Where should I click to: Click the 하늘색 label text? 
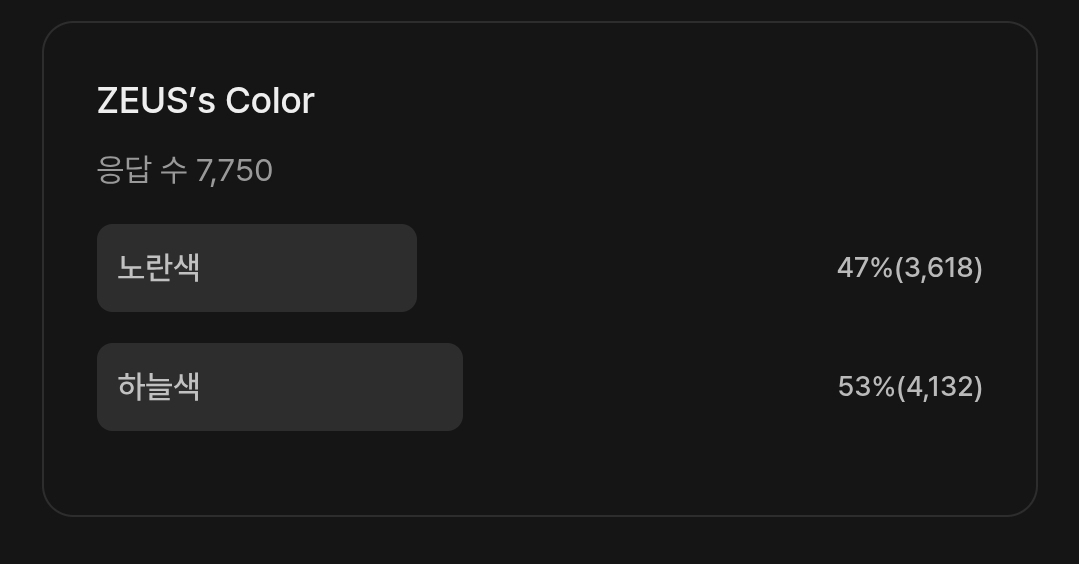[158, 387]
